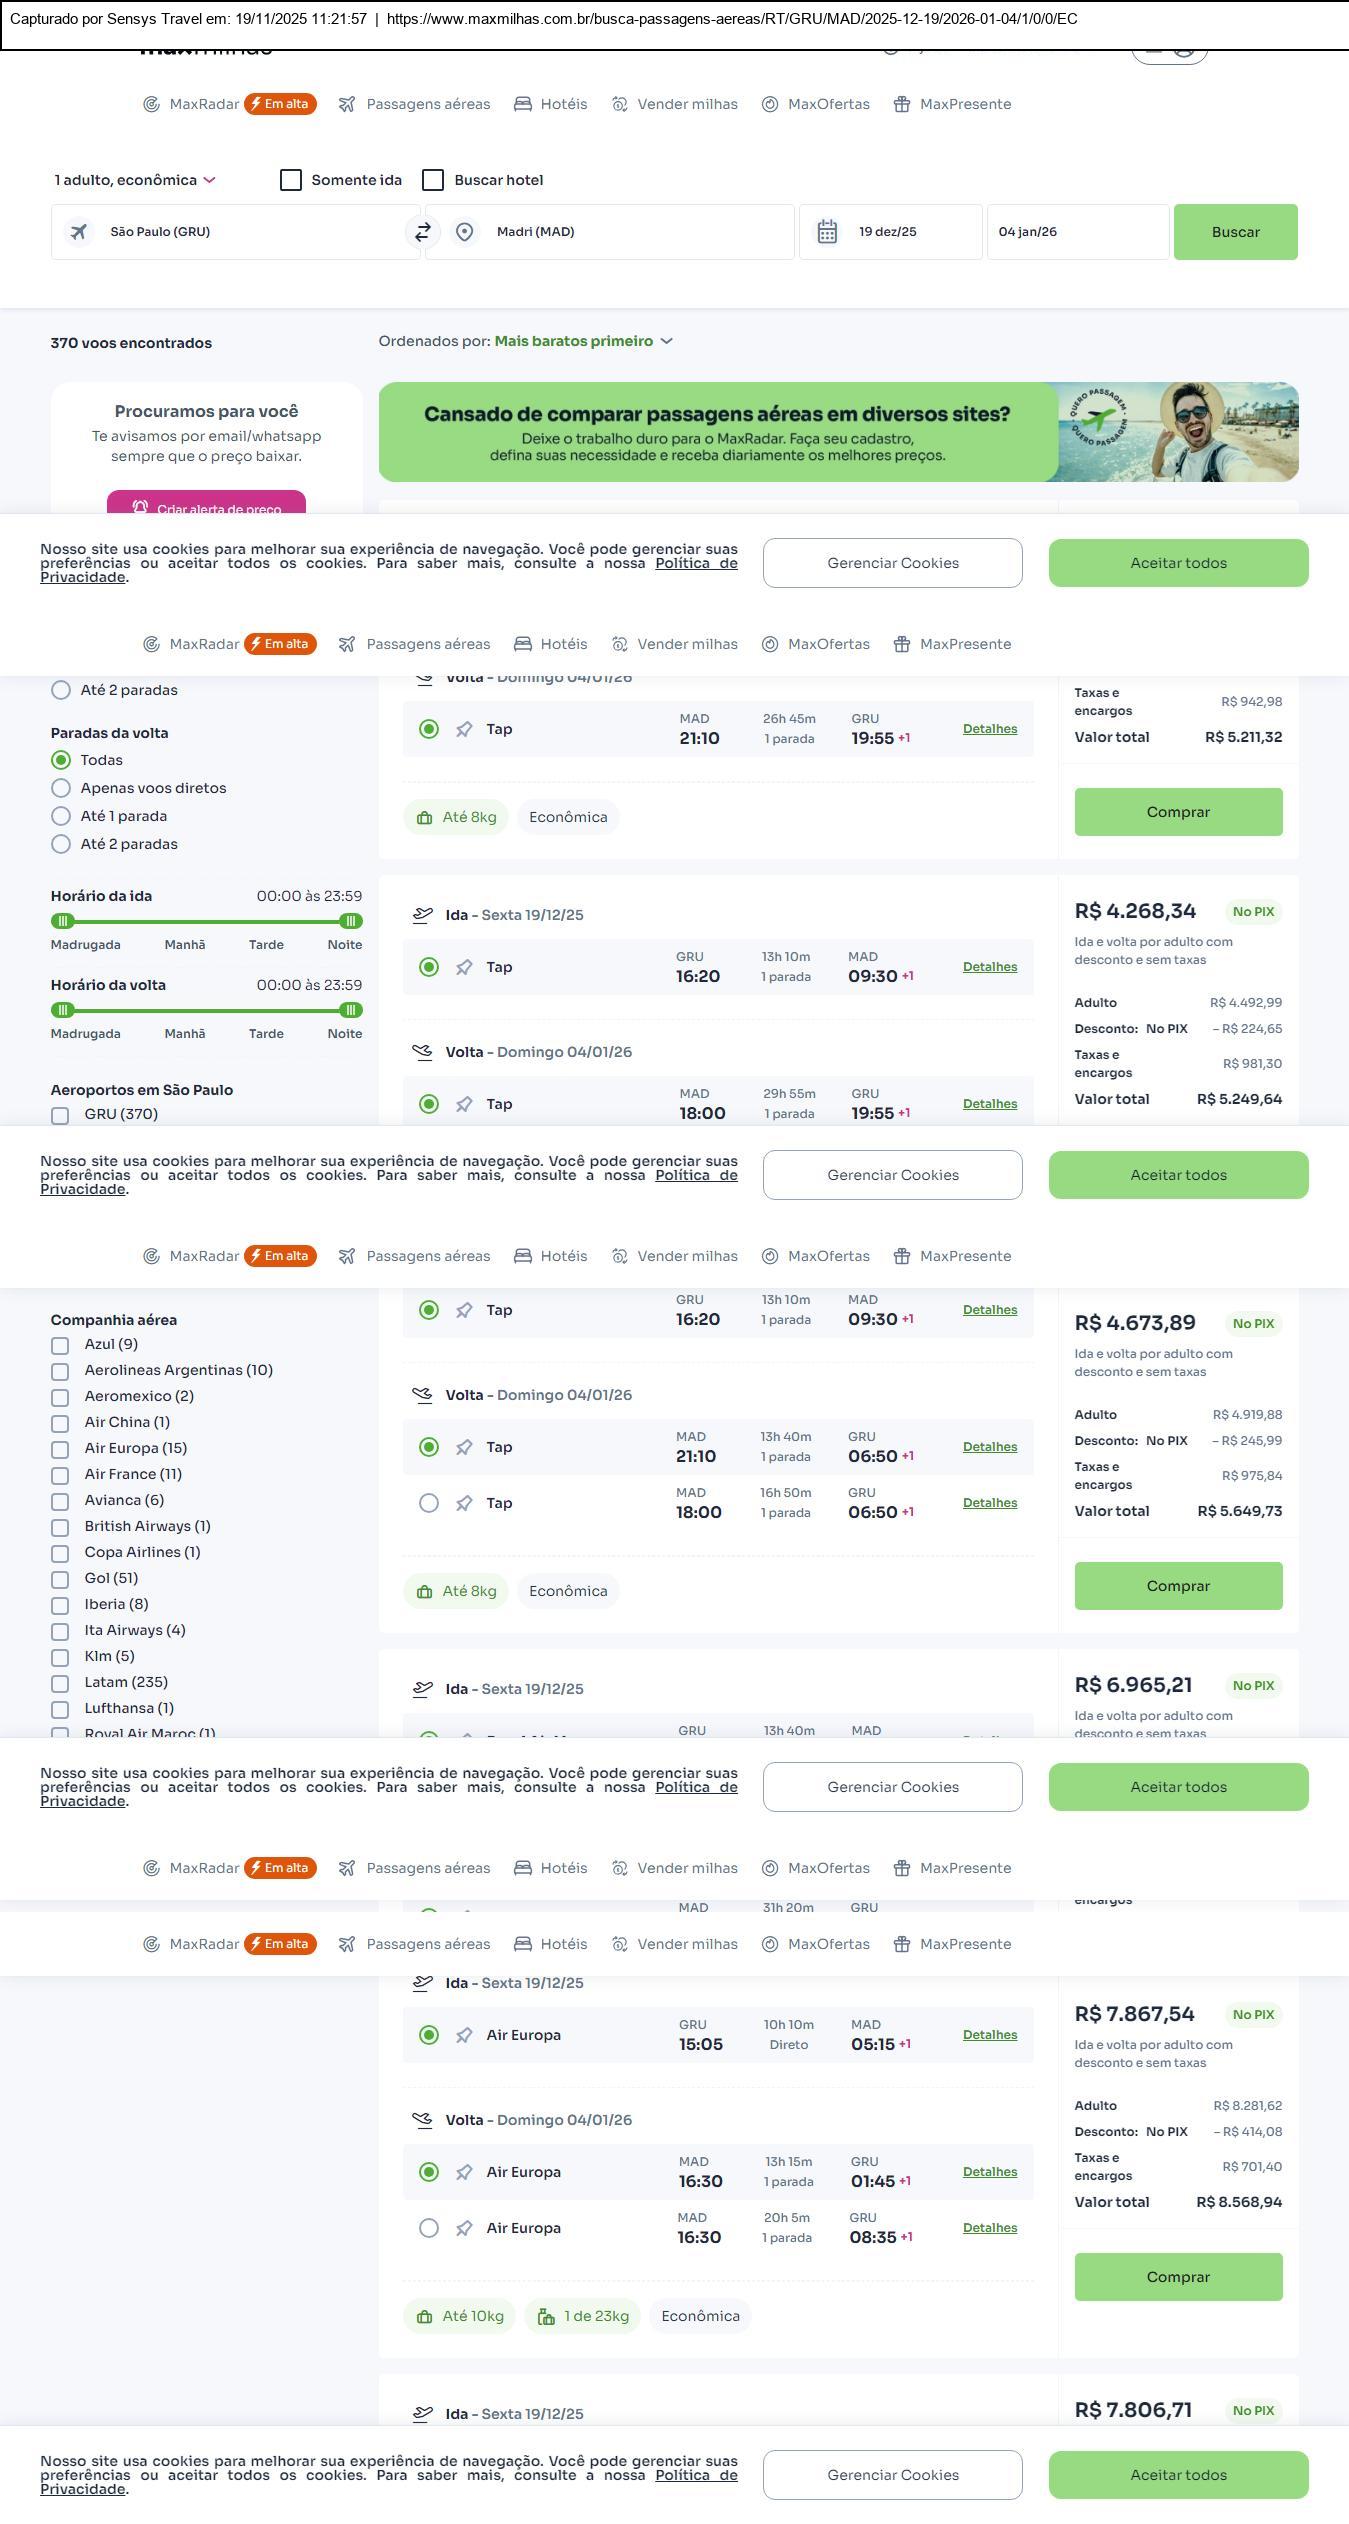The width and height of the screenshot is (1349, 2524).
Task: Expand the Mais baratos primeiro sort dropdown
Action: 583,341
